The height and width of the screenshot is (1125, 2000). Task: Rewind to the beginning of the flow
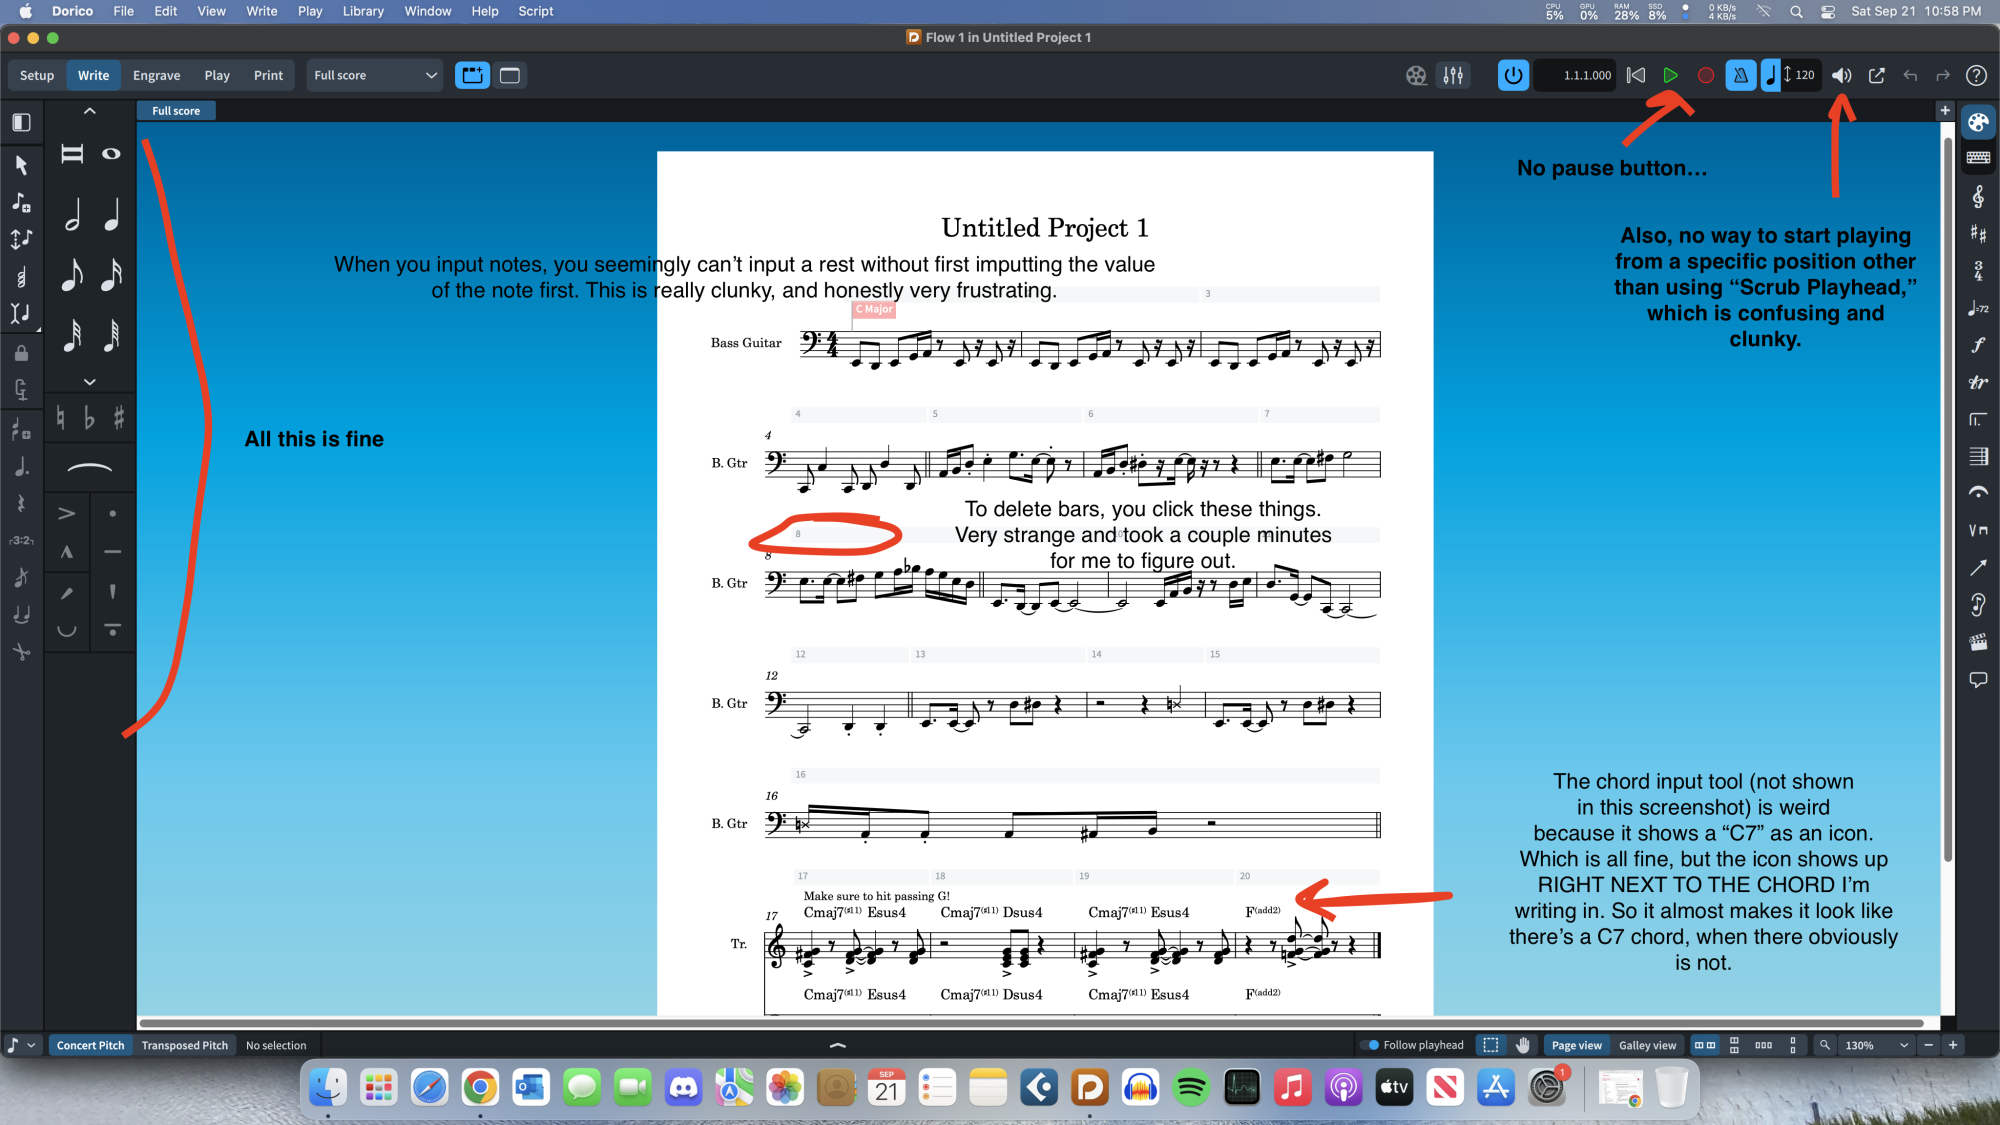click(1636, 75)
